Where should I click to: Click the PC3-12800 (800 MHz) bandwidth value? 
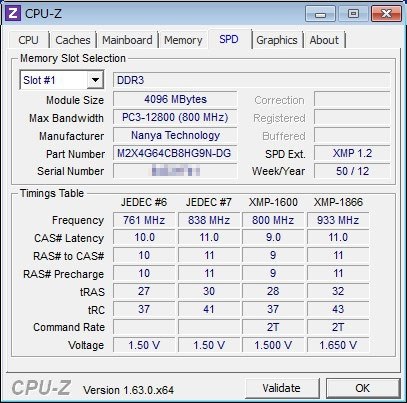pyautogui.click(x=175, y=117)
